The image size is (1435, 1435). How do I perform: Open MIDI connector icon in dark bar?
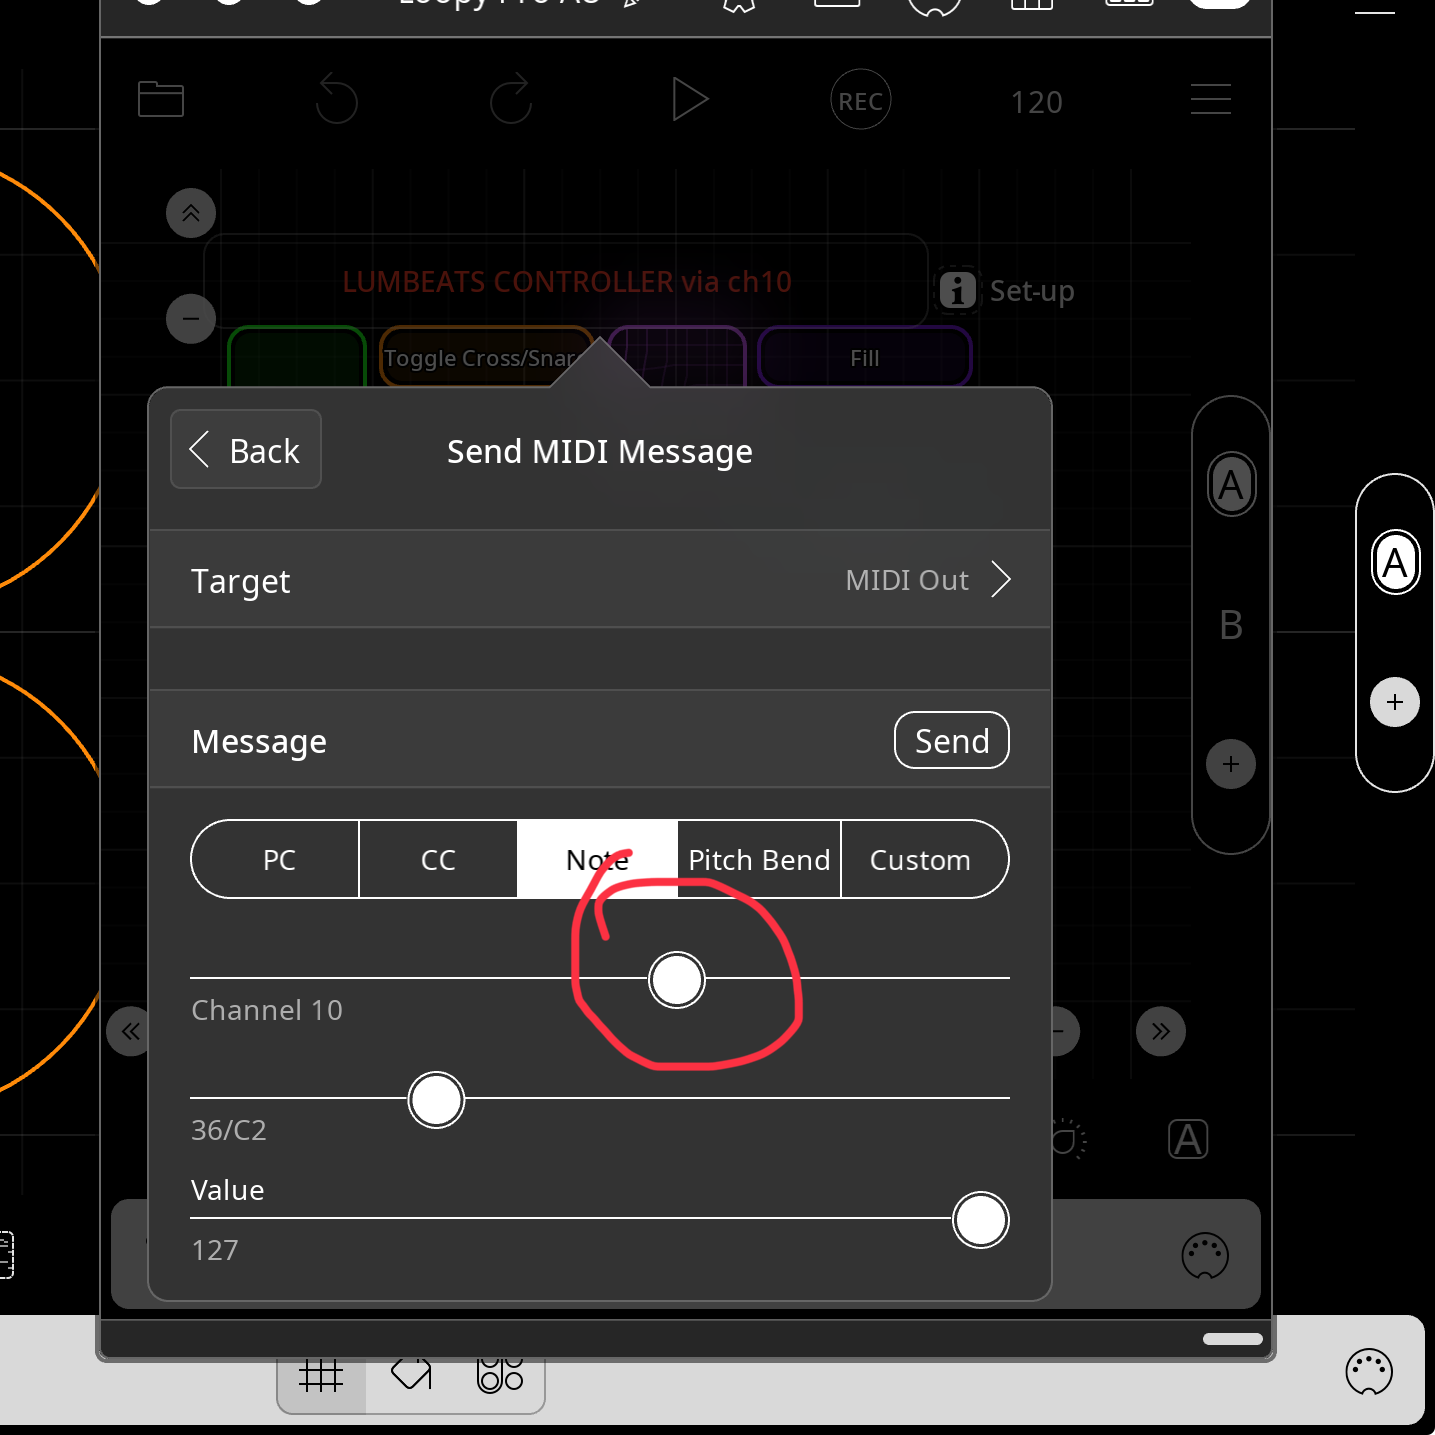1204,1255
